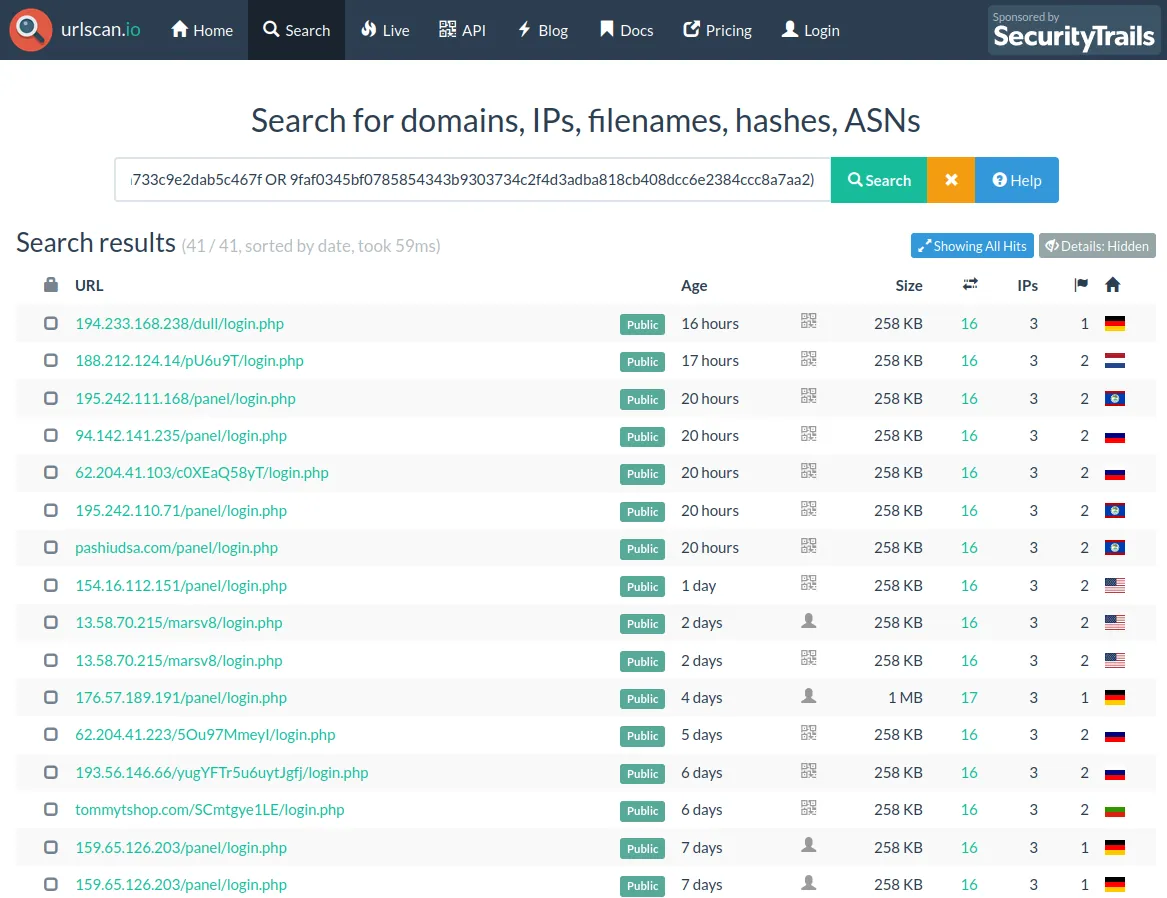This screenshot has height=898, width=1167.
Task: Open the Blog page
Action: tap(543, 30)
